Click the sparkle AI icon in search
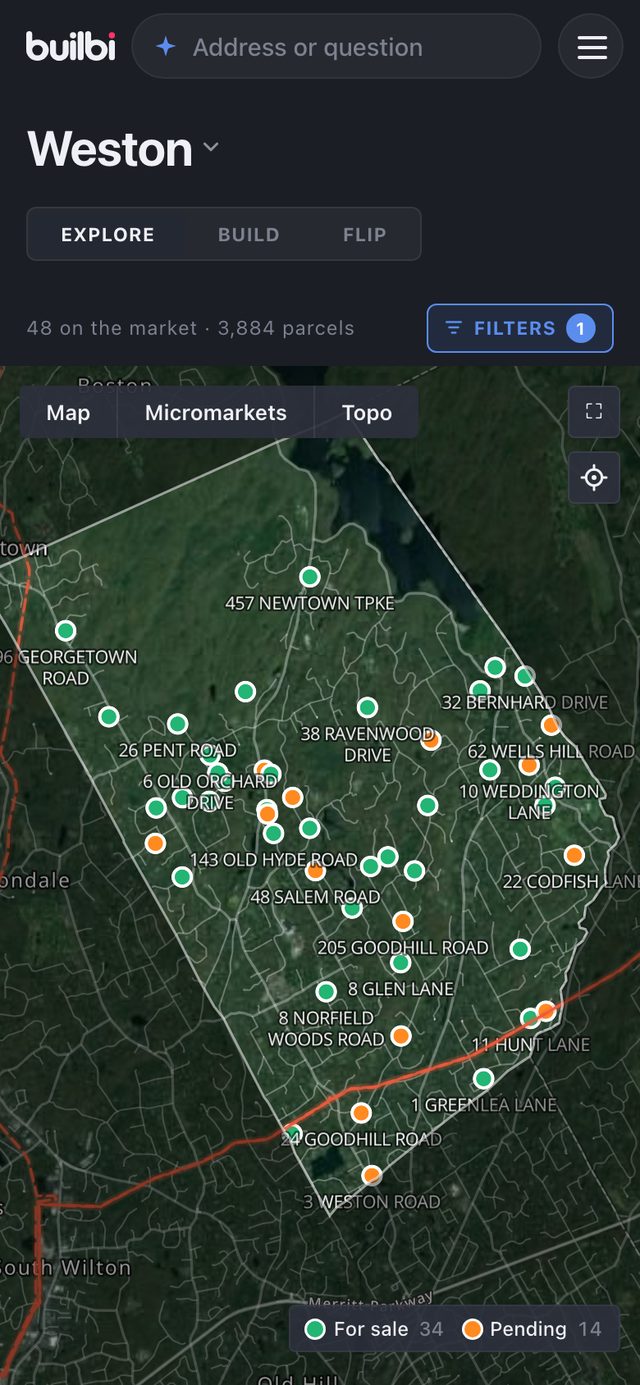The image size is (640, 1385). tap(166, 47)
